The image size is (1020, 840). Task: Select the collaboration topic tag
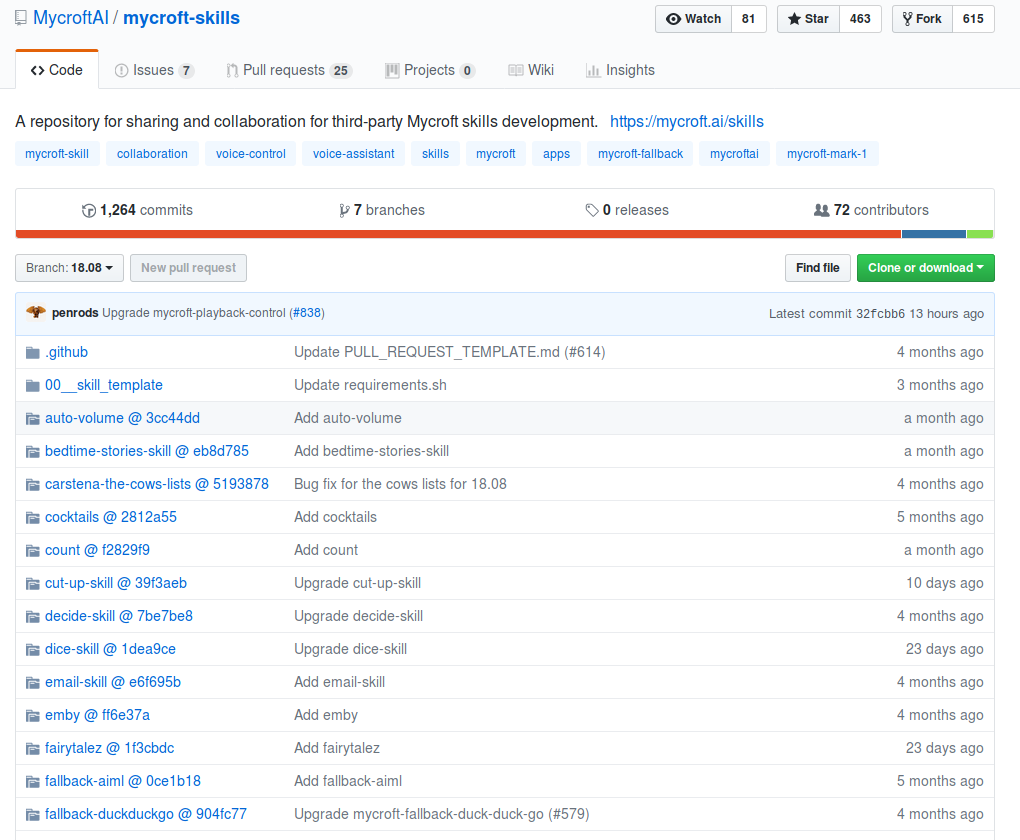[152, 154]
